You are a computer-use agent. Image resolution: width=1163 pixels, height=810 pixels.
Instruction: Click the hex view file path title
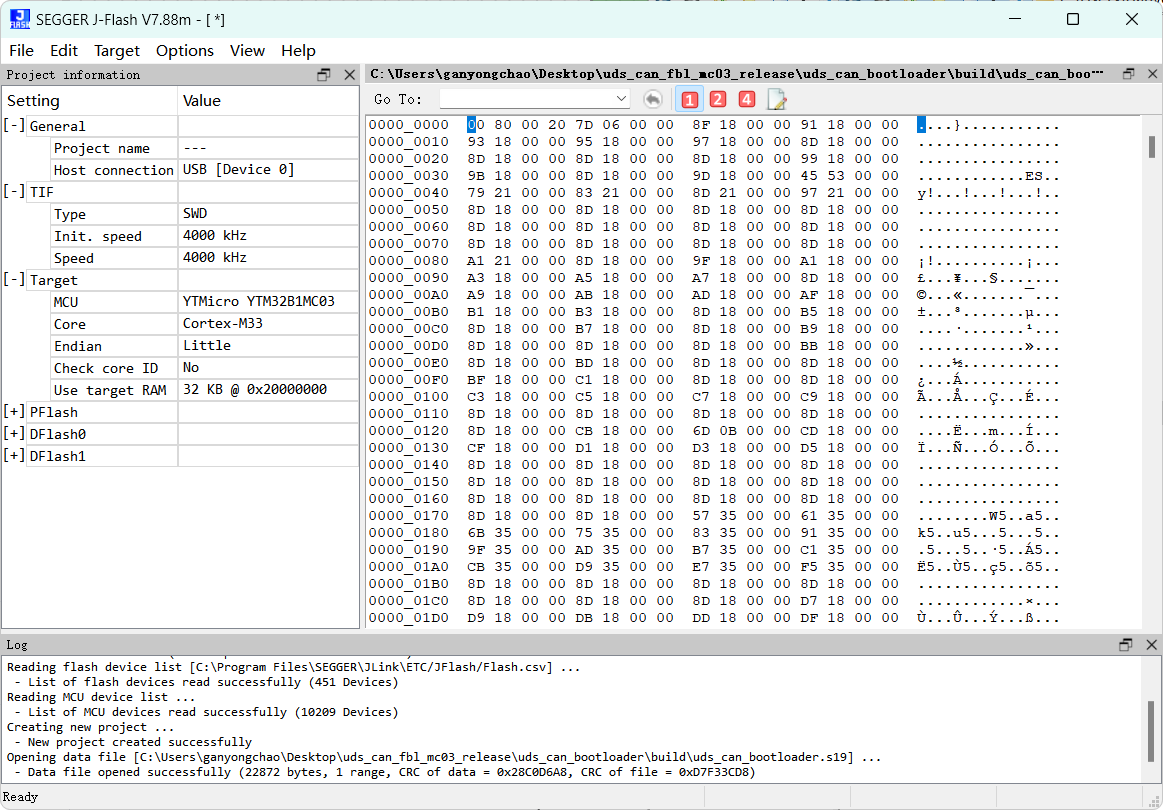[737, 73]
